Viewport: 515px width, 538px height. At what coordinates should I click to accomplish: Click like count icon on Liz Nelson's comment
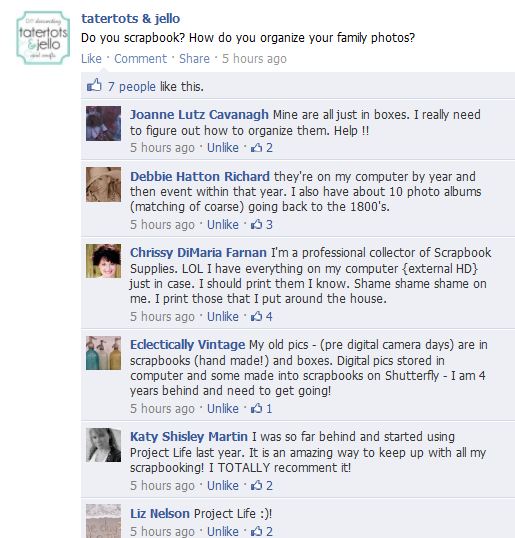point(257,531)
